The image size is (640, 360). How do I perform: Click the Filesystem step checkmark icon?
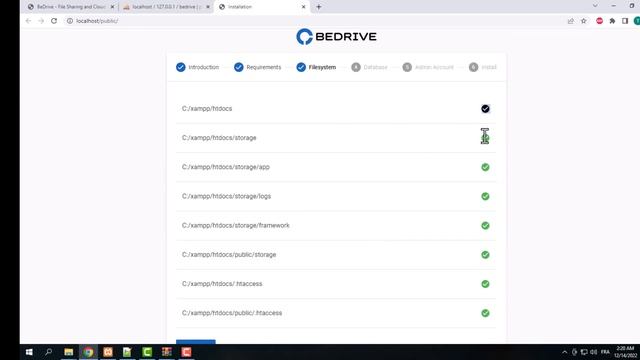[301, 67]
